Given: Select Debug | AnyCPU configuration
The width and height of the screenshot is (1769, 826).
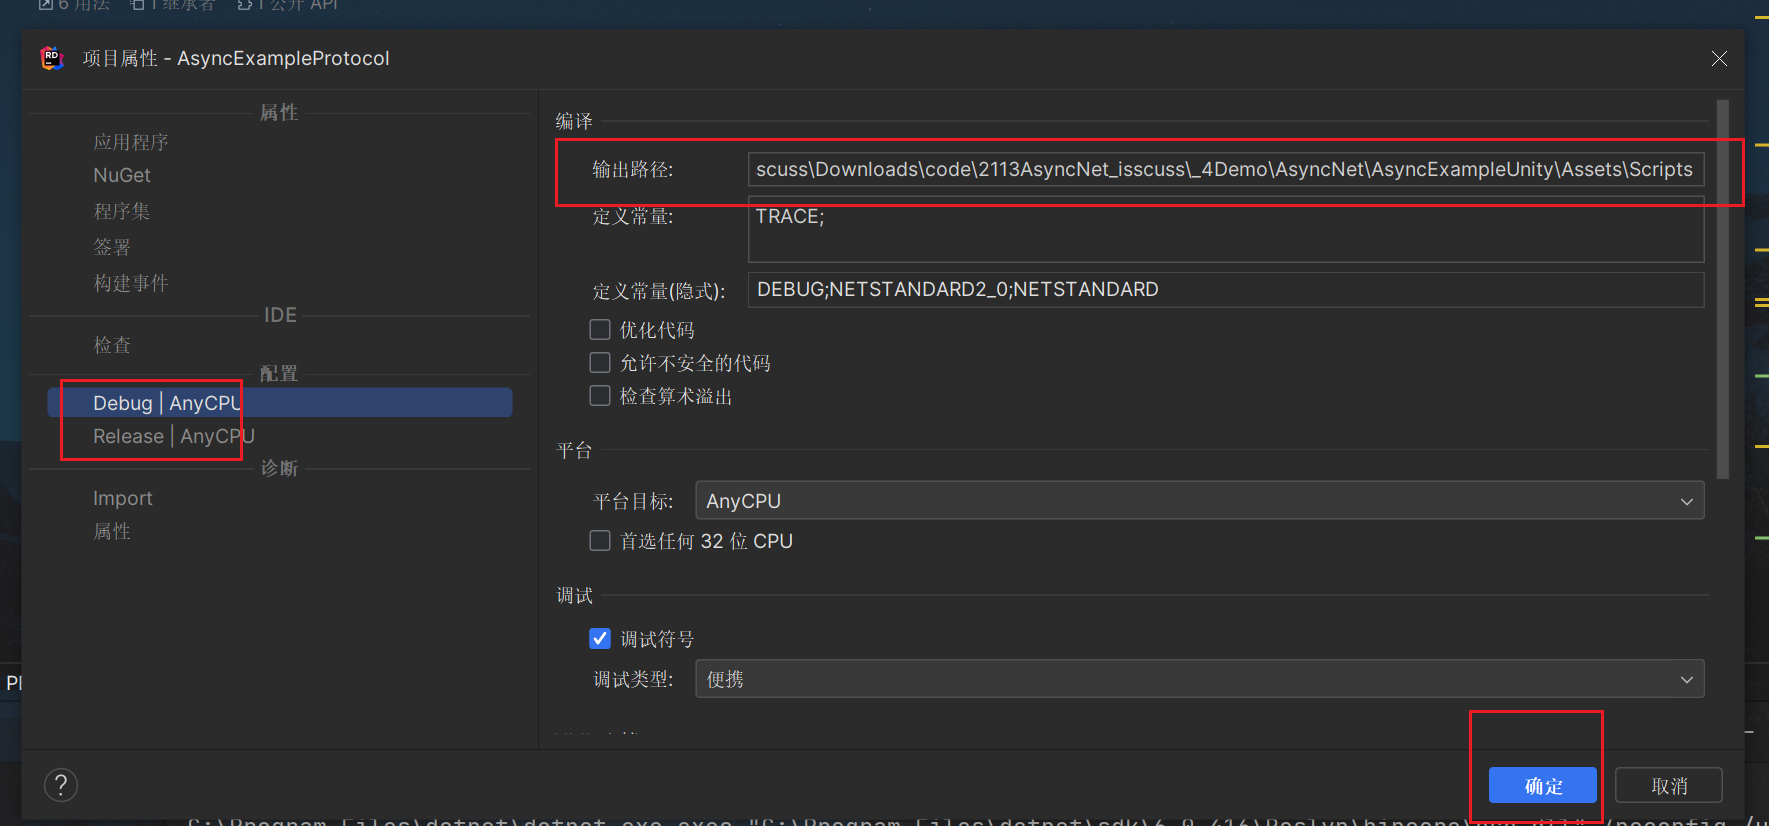Looking at the screenshot, I should pyautogui.click(x=166, y=403).
